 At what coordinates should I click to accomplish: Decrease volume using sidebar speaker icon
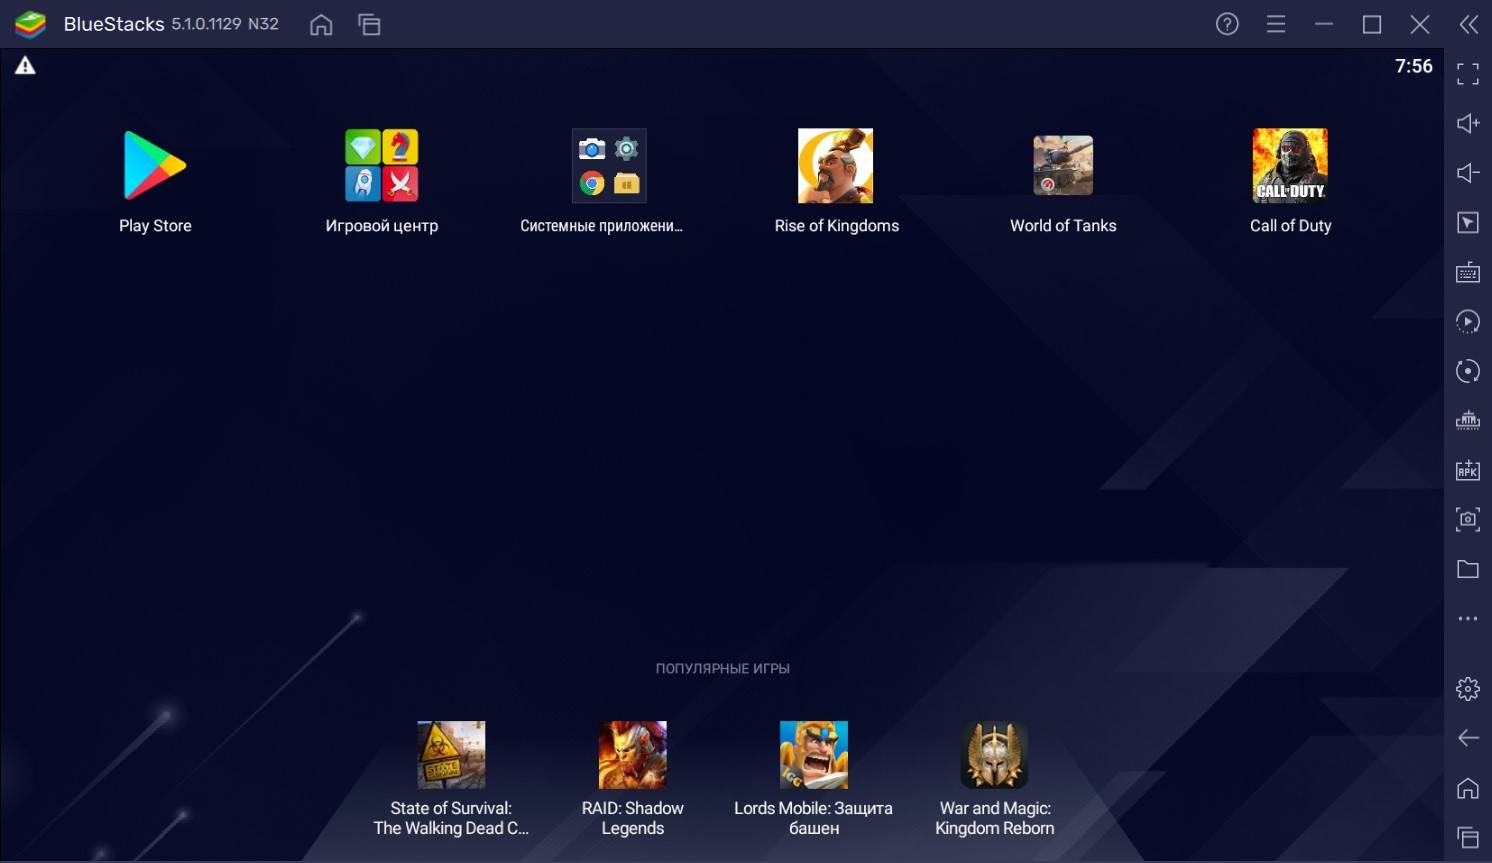point(1468,173)
